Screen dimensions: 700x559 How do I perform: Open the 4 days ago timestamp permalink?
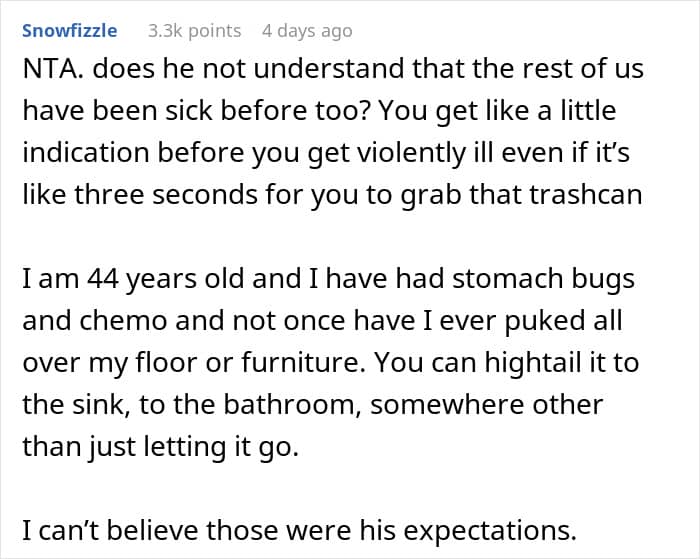307,31
